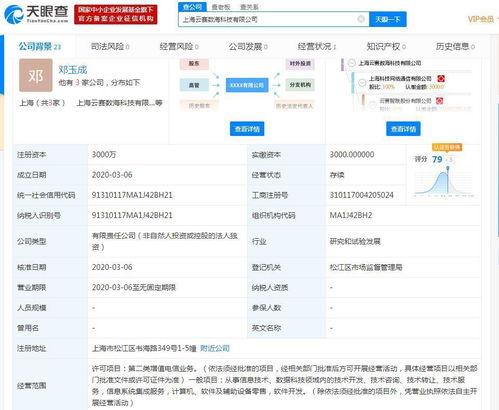Click the registered capital value 3000万
The width and height of the screenshot is (499, 410).
(104, 154)
